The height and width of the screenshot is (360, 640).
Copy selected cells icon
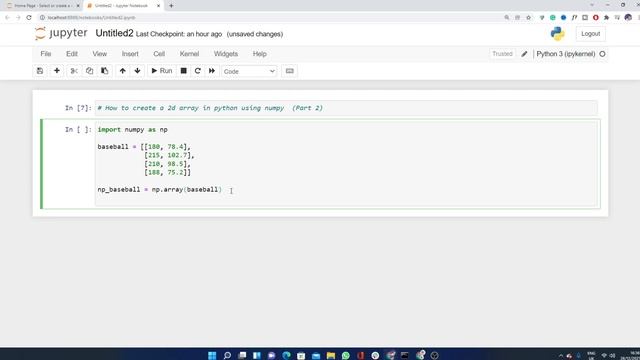coord(89,71)
